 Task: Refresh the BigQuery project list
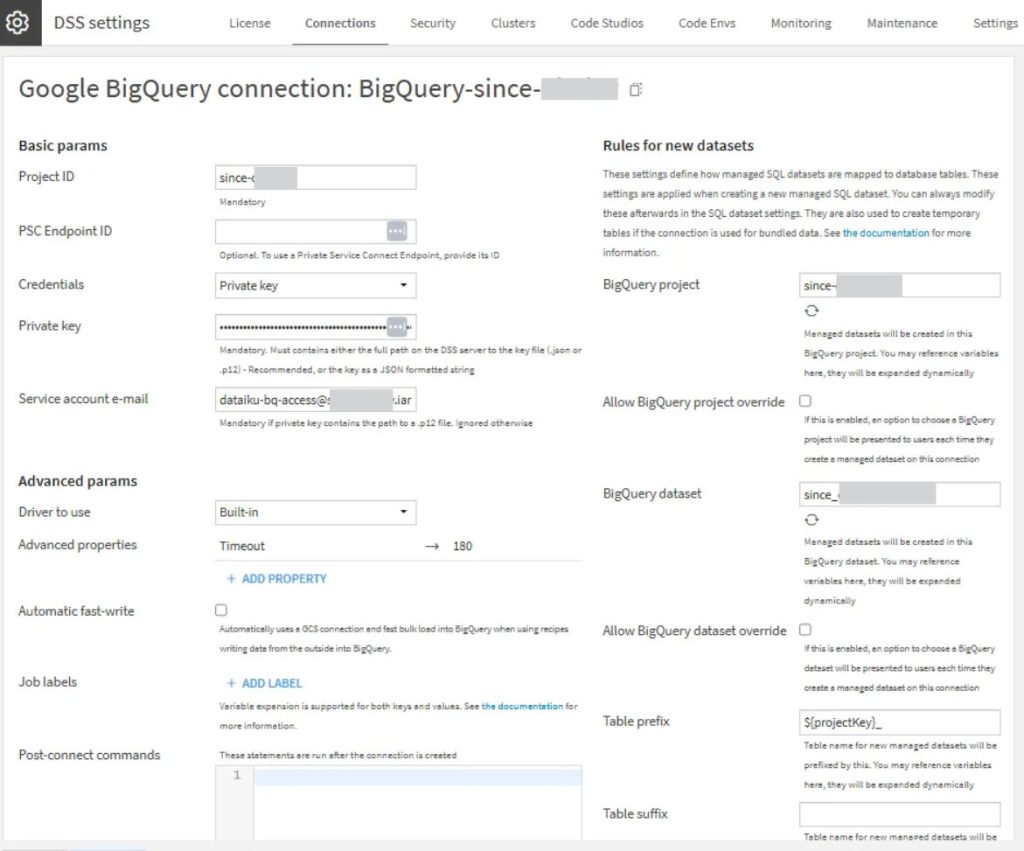(811, 311)
